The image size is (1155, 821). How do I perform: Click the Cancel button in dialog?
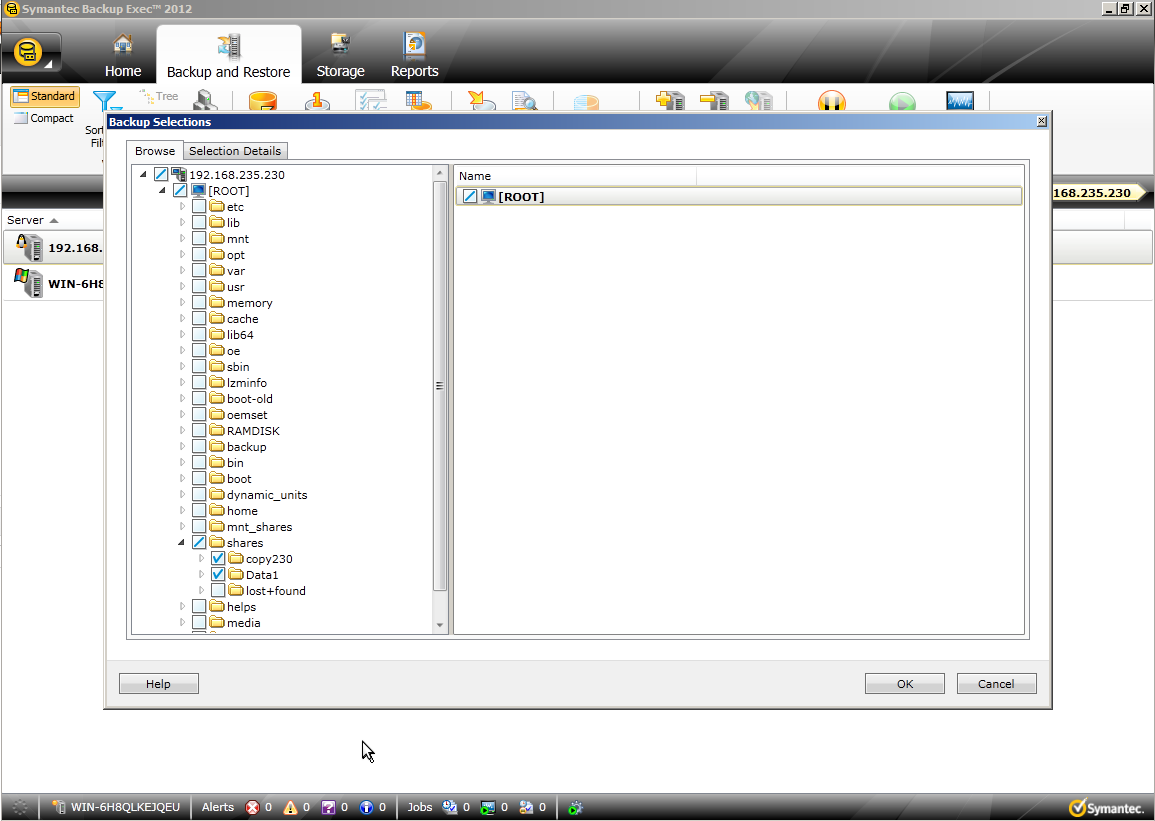[x=996, y=684]
